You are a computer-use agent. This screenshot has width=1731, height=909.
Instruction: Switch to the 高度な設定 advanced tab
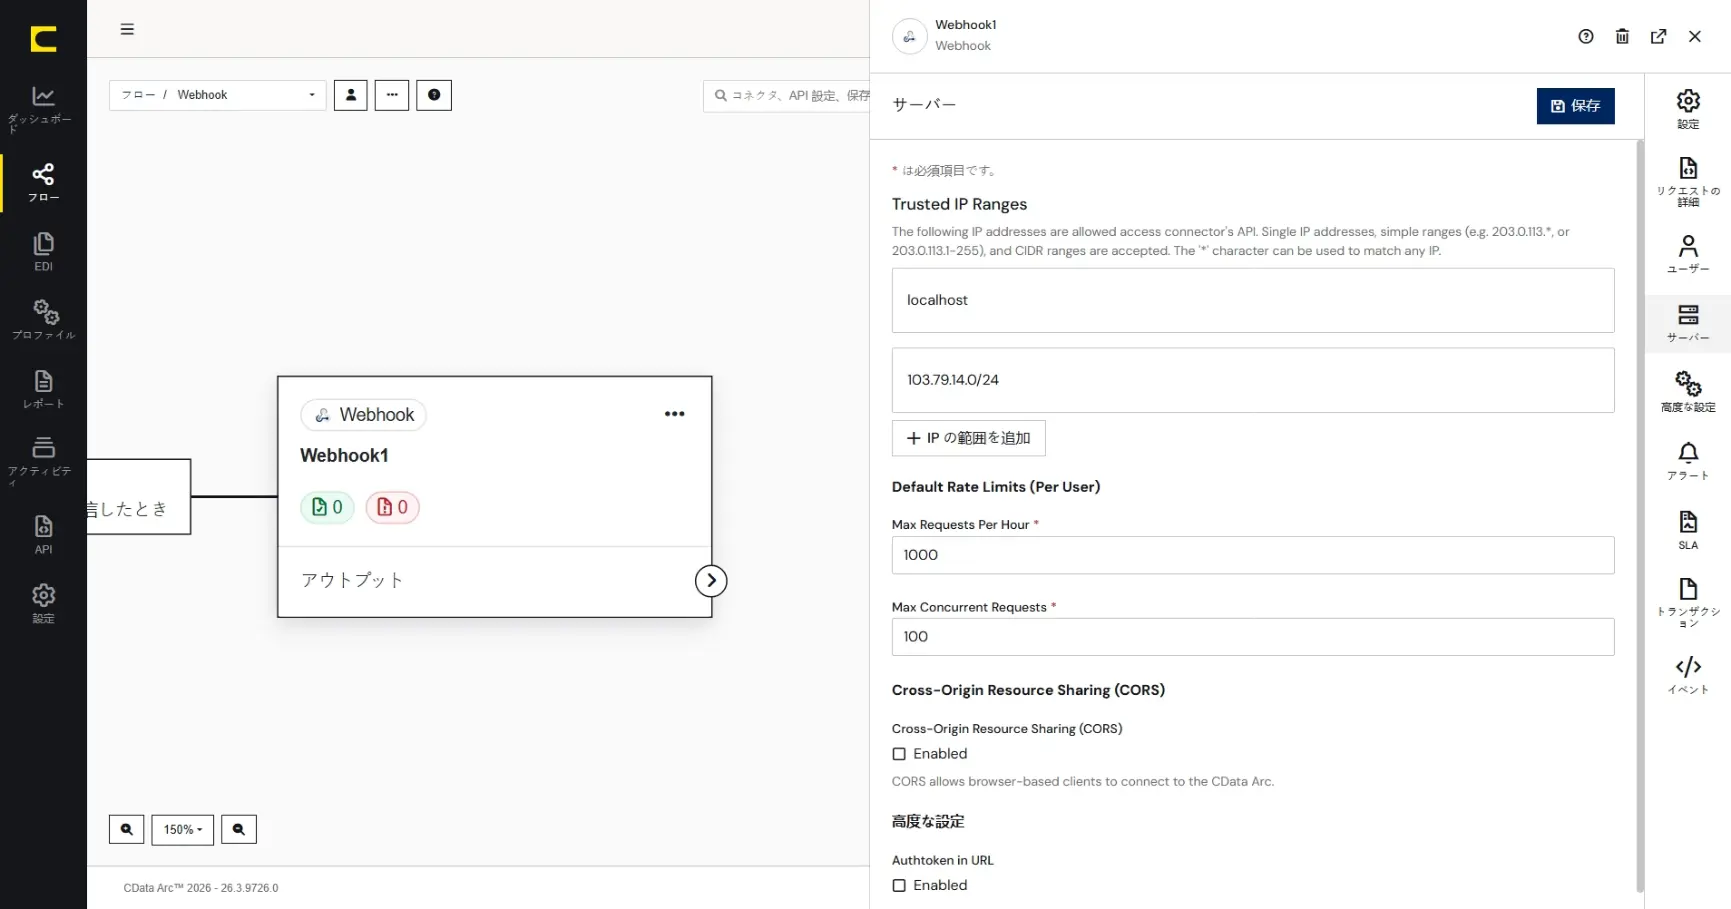tap(1688, 392)
